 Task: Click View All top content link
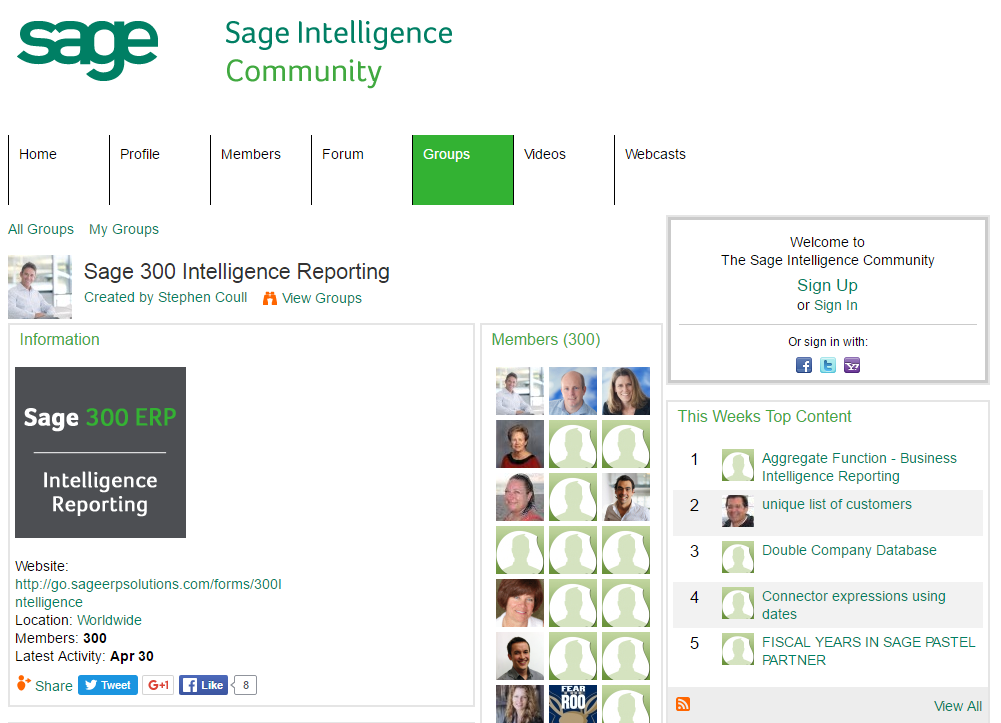point(958,706)
